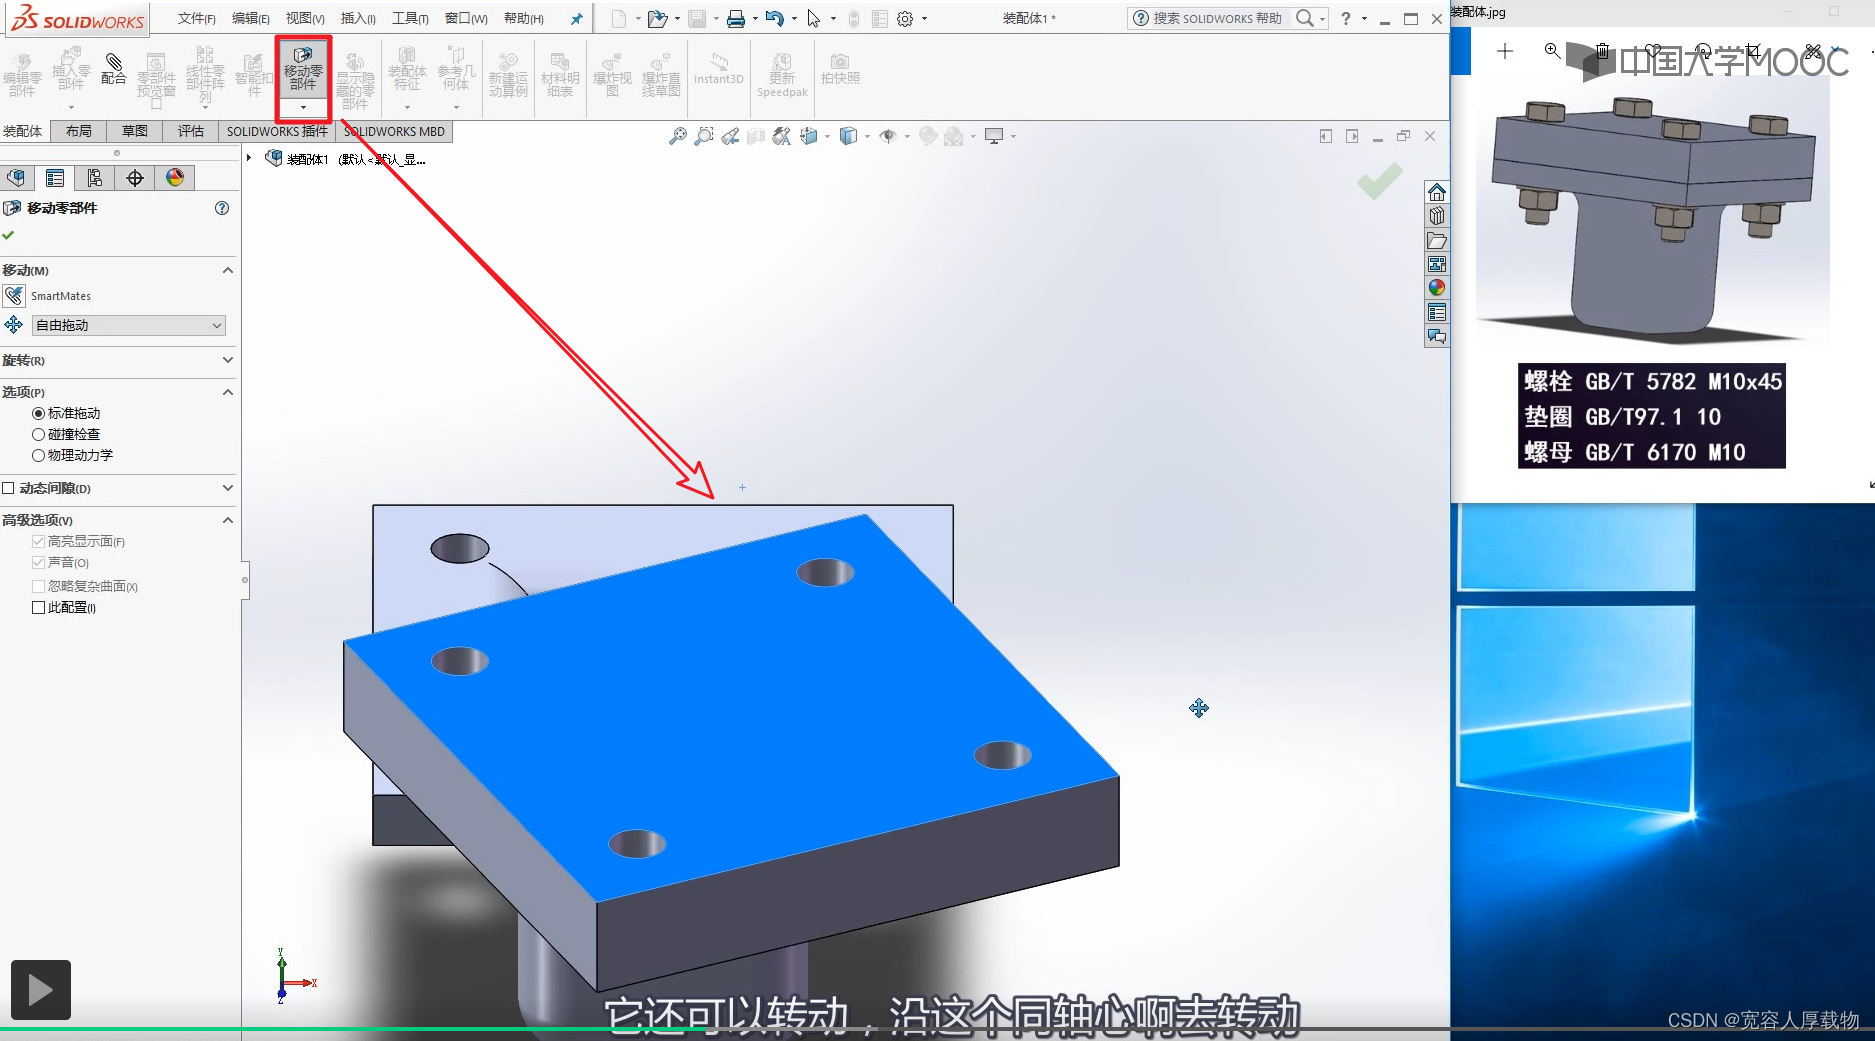Screen dimensions: 1875x1041
Task: Open the ConfigurationManager tab icon
Action: coord(95,178)
